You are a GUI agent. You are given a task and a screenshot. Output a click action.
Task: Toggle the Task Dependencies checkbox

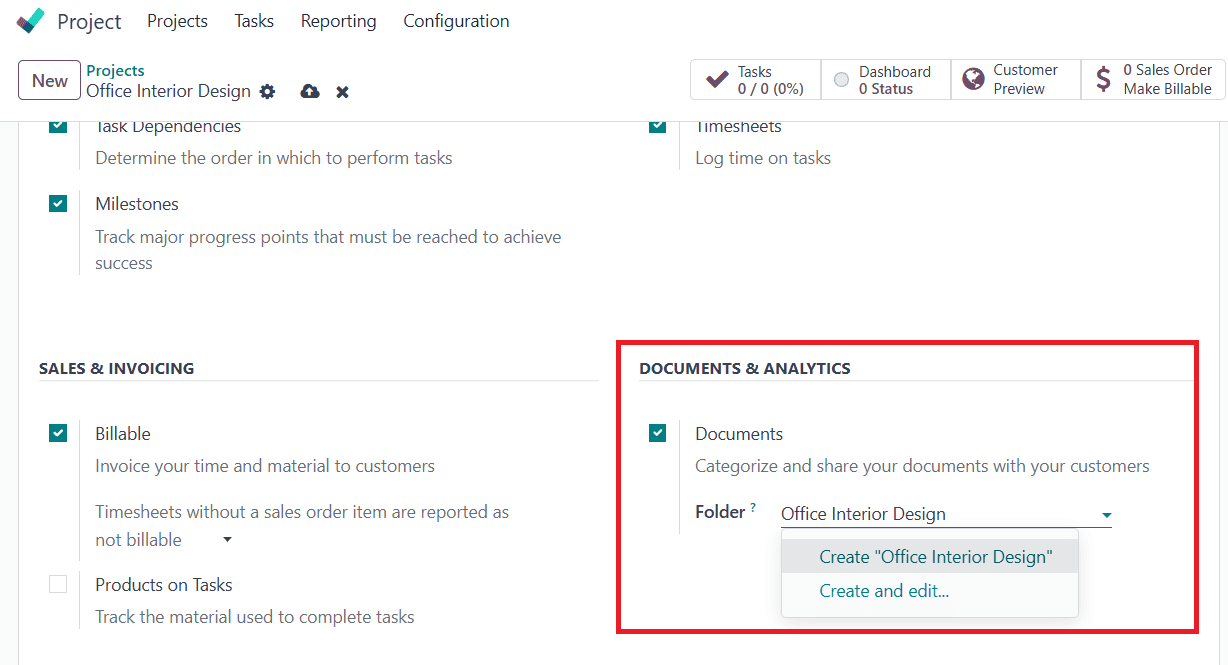tap(58, 126)
